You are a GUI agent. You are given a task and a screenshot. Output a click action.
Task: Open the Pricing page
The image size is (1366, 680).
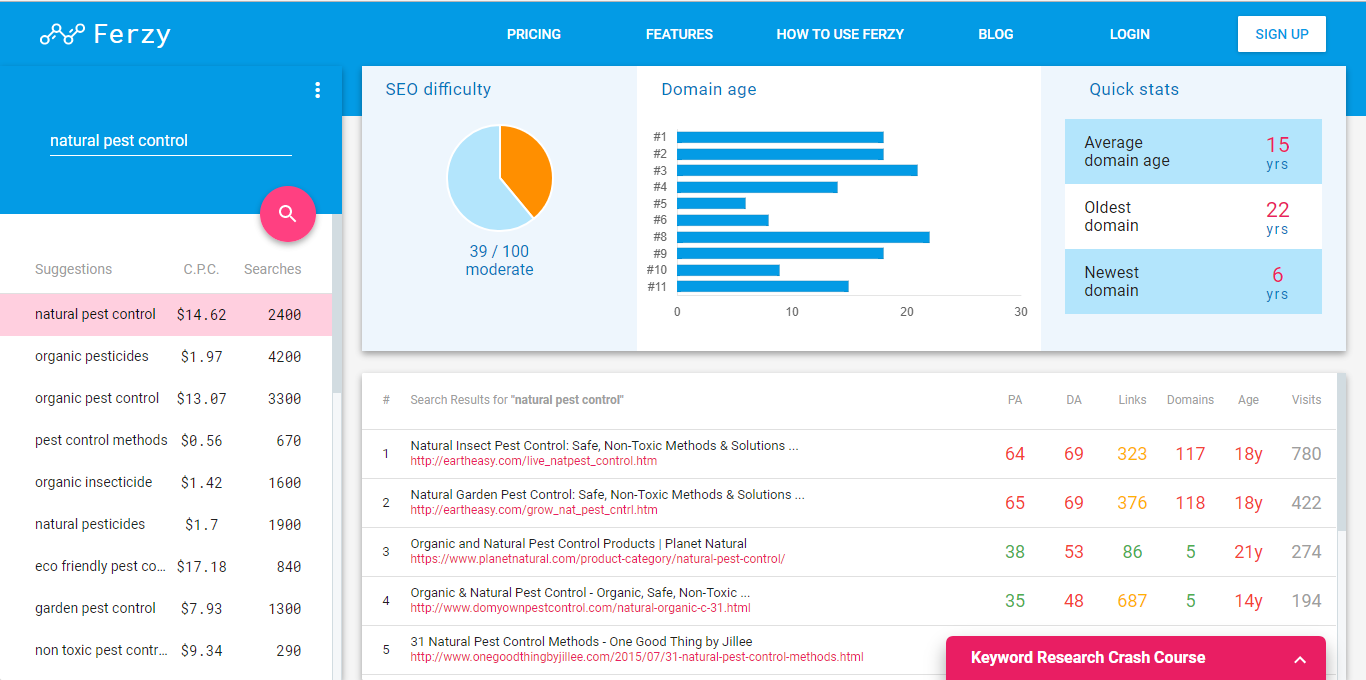click(533, 34)
